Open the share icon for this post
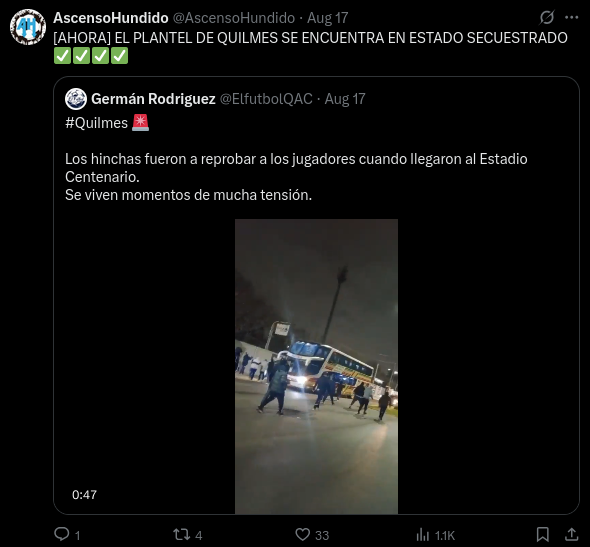The height and width of the screenshot is (547, 590). [x=572, y=534]
